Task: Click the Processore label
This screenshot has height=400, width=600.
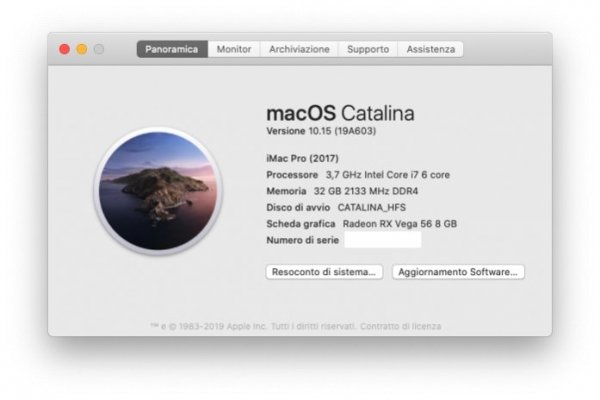Action: 292,175
